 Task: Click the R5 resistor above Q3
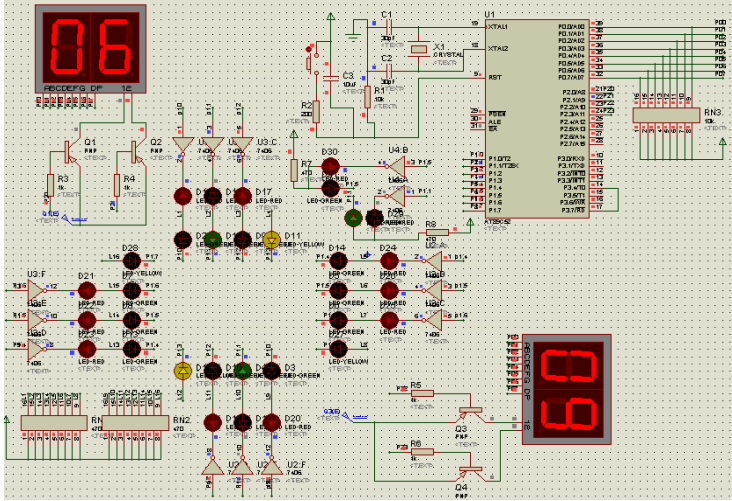pos(423,393)
